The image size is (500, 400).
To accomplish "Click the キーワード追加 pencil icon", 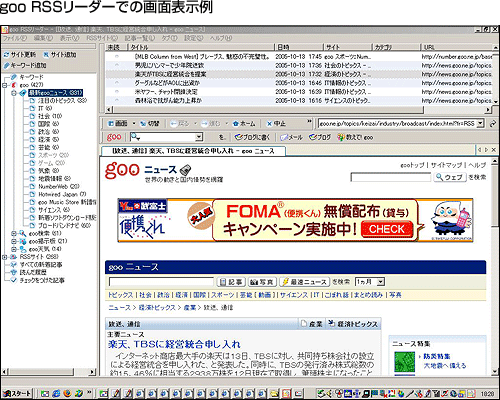I will [x=7, y=65].
